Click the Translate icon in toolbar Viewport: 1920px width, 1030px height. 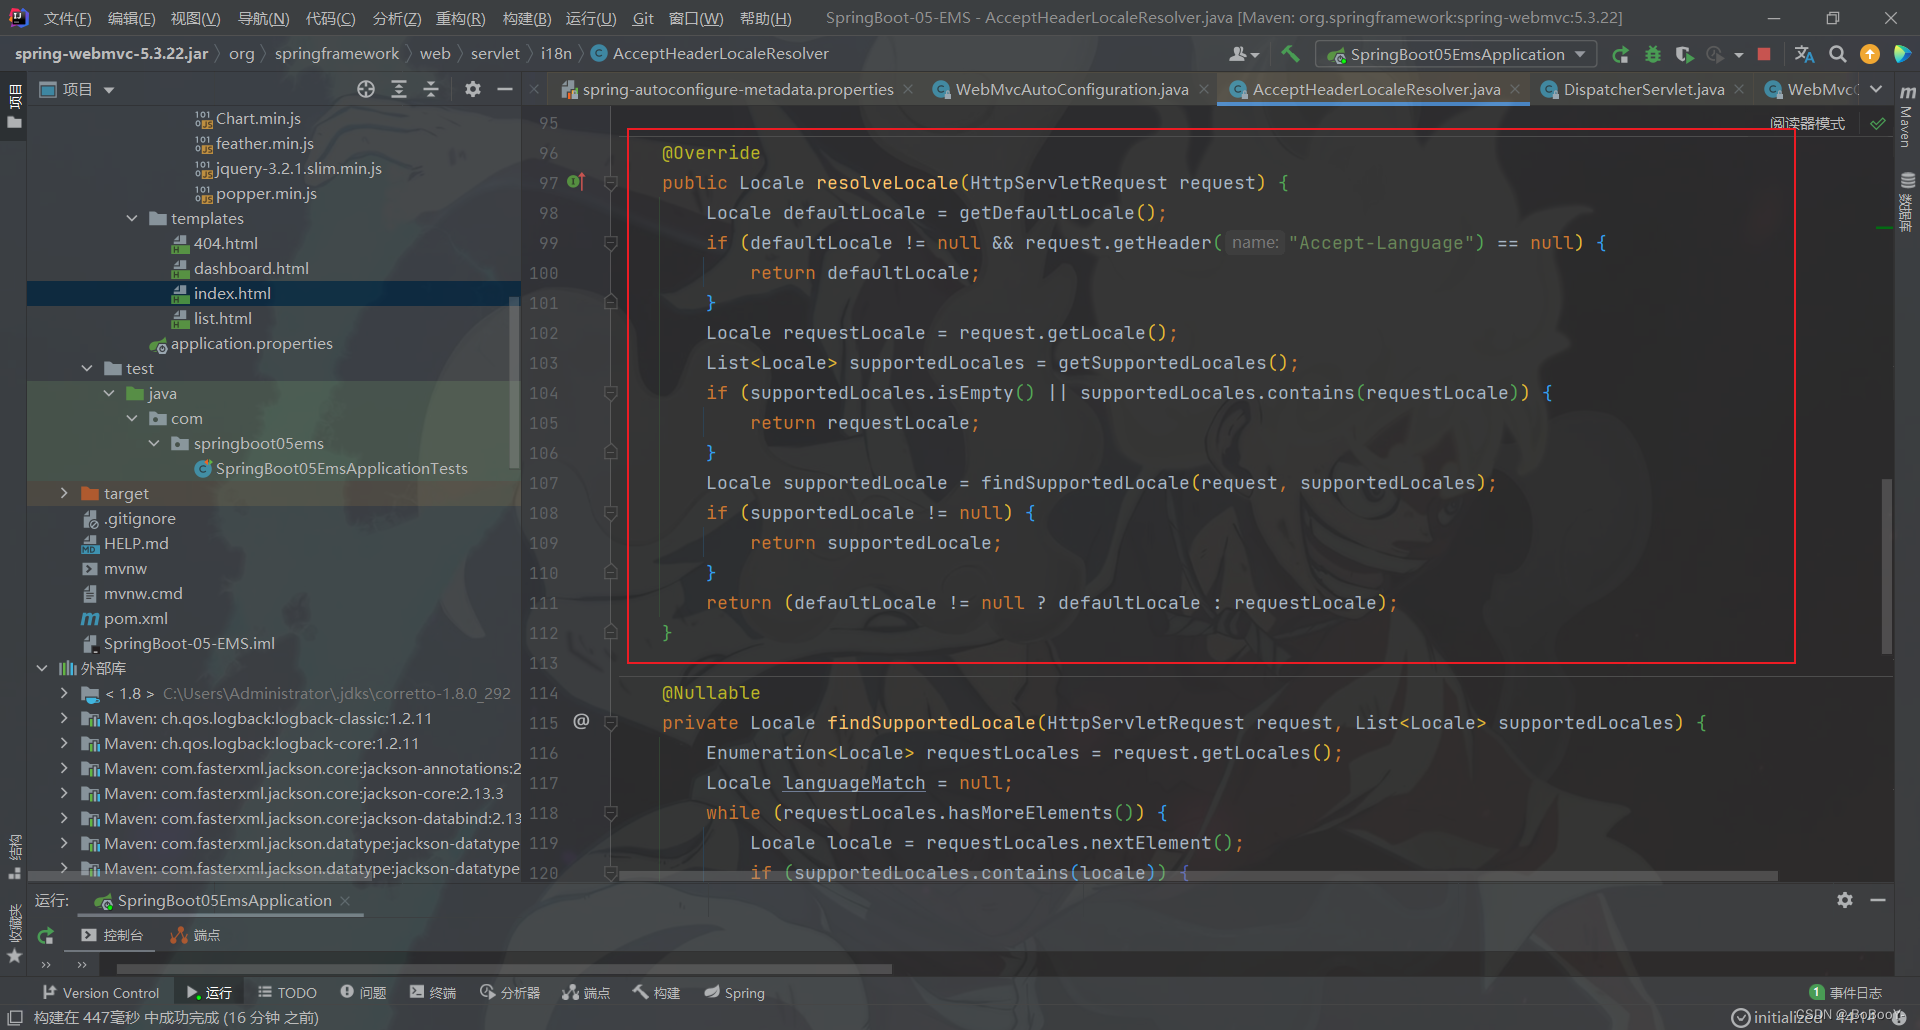pos(1804,54)
